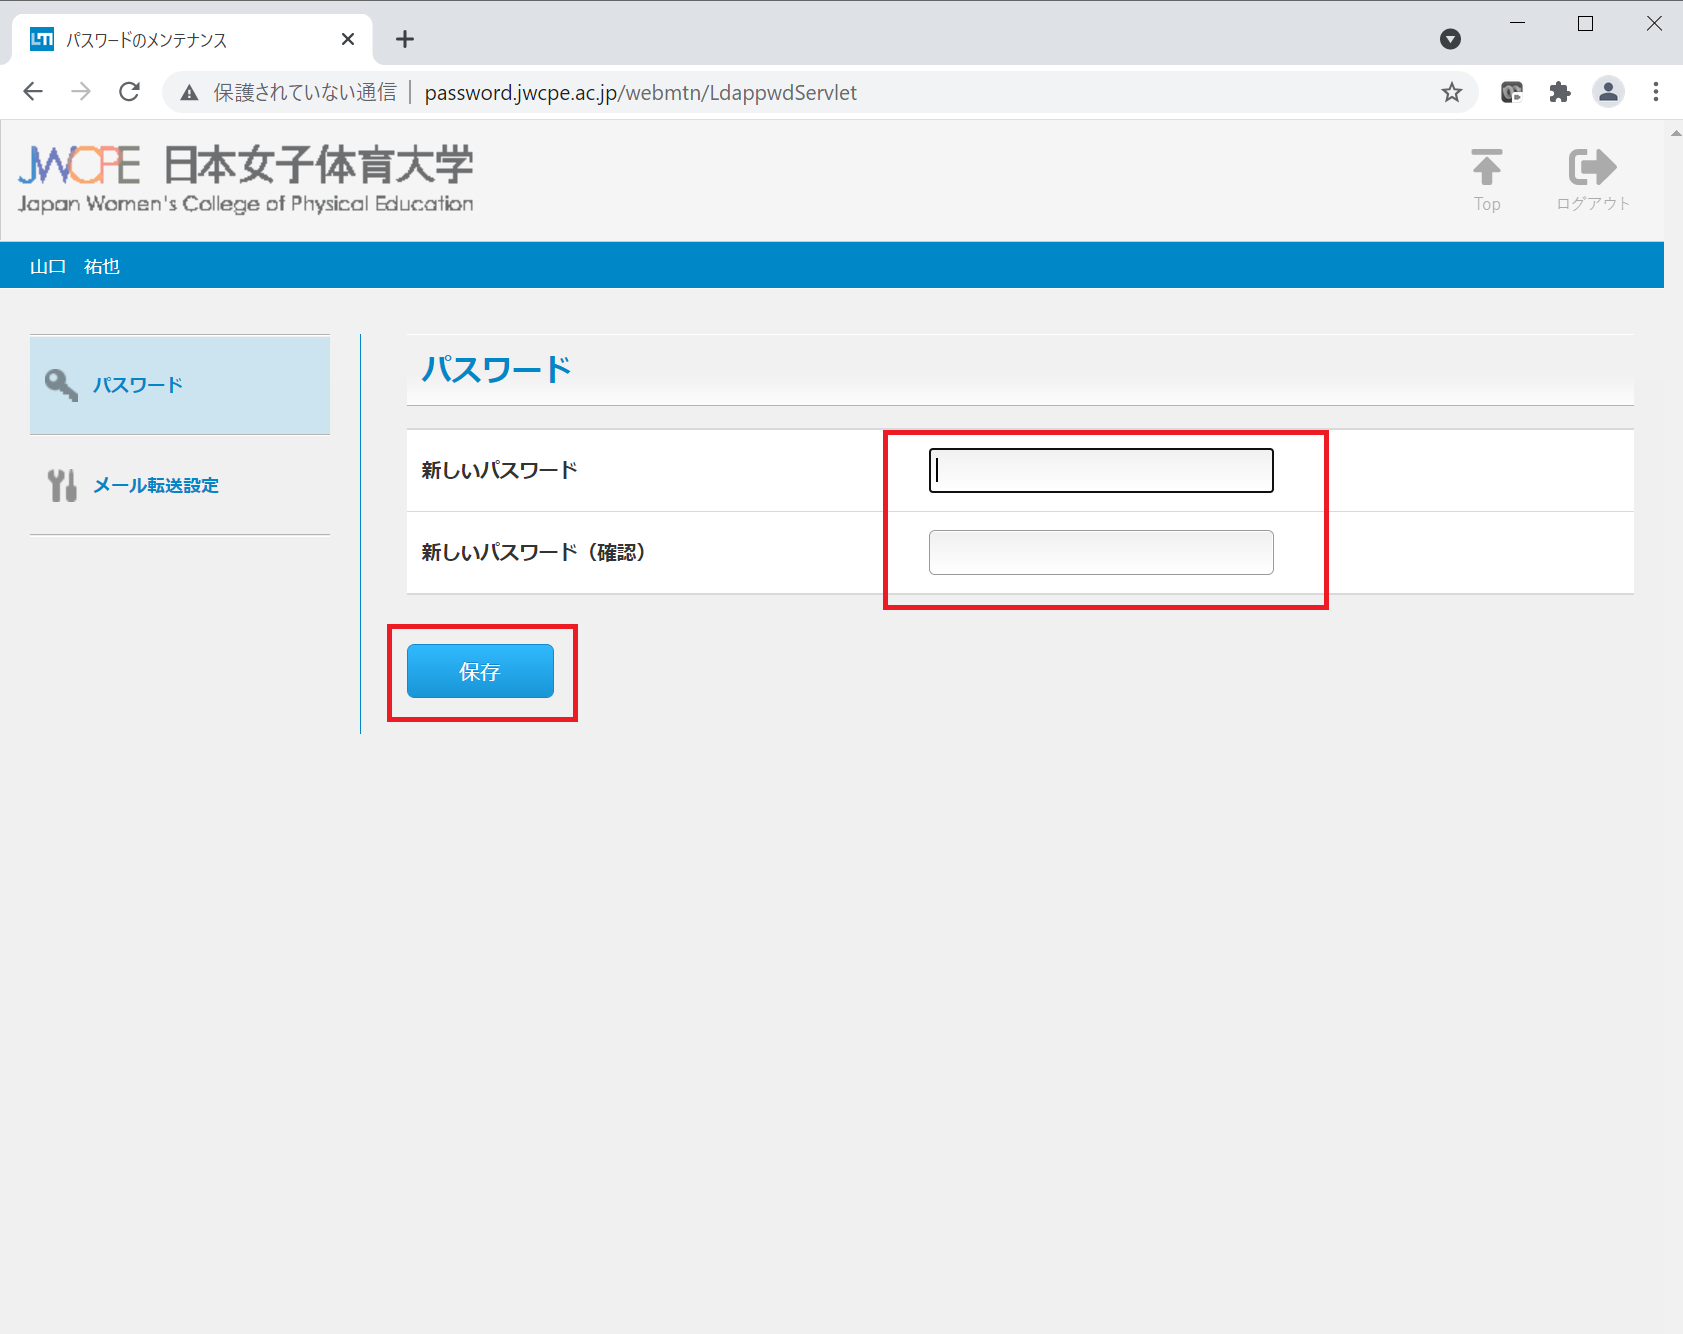
Task: Click the 保存 save button
Action: (x=480, y=671)
